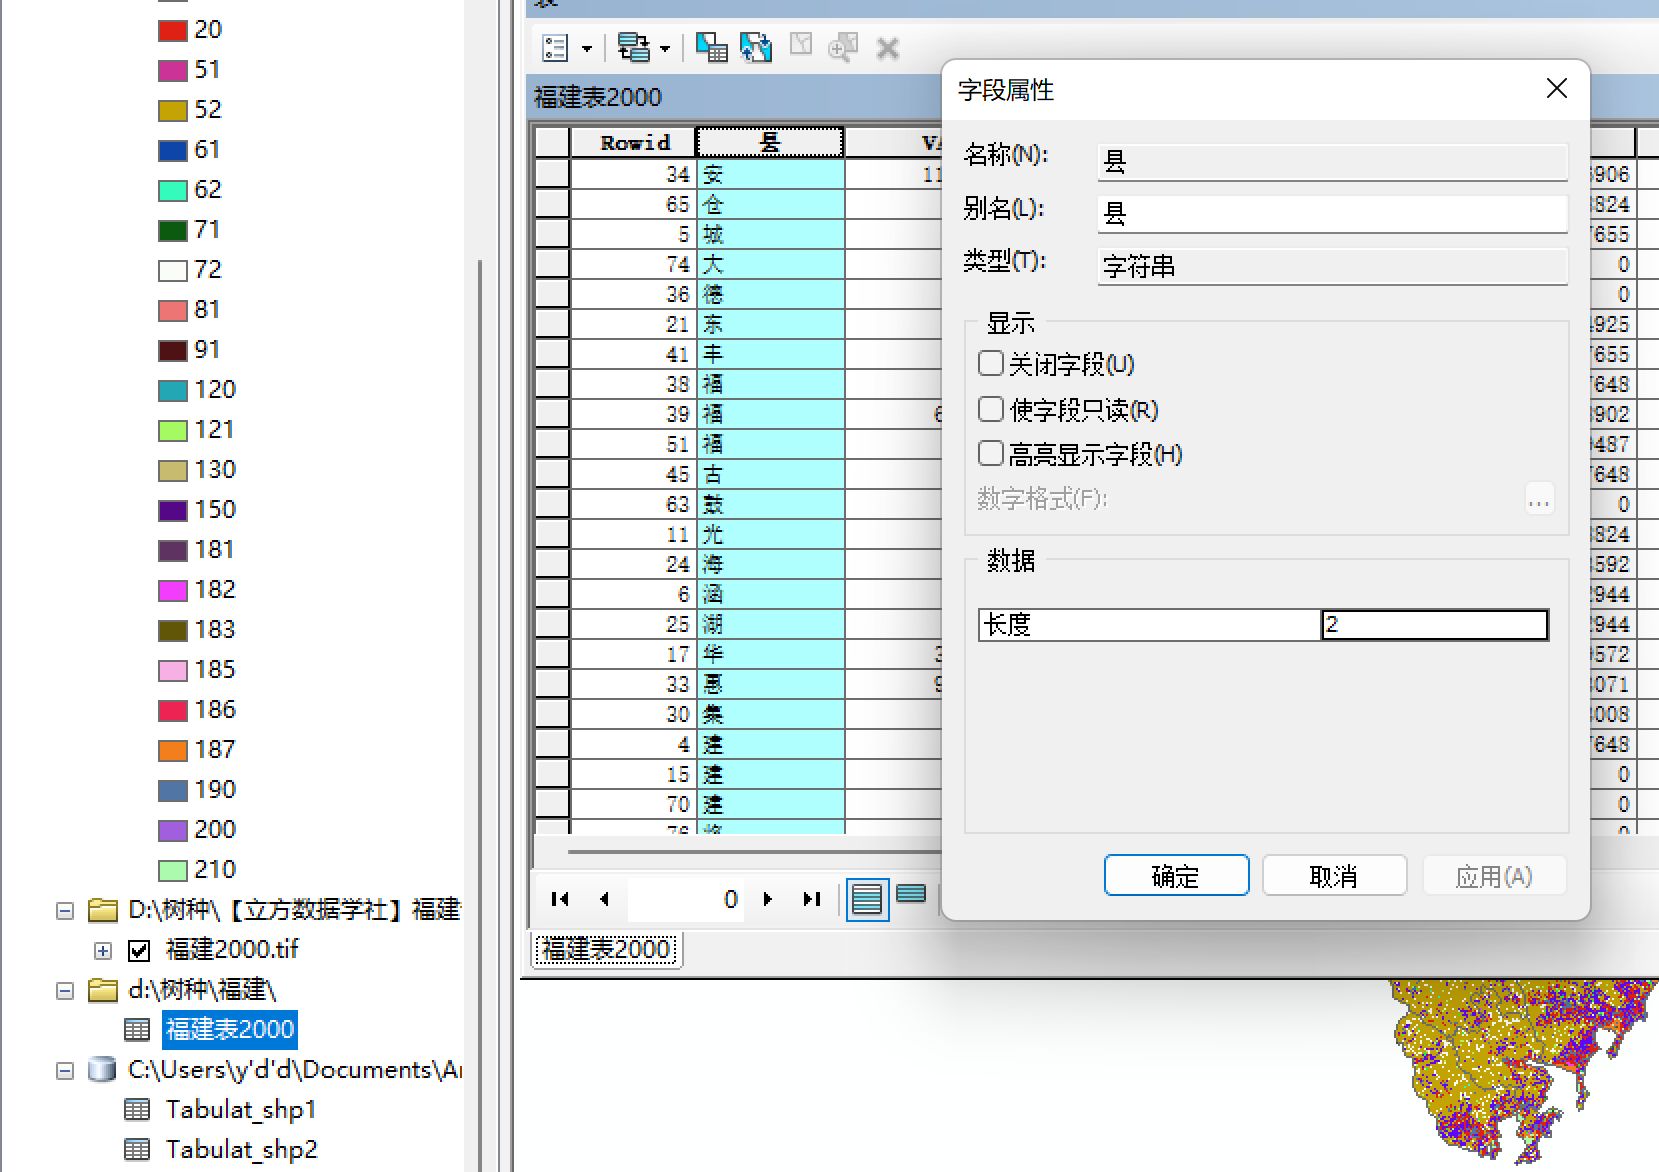1659x1172 pixels.
Task: Click orange swatch for class 187
Action: click(x=173, y=750)
